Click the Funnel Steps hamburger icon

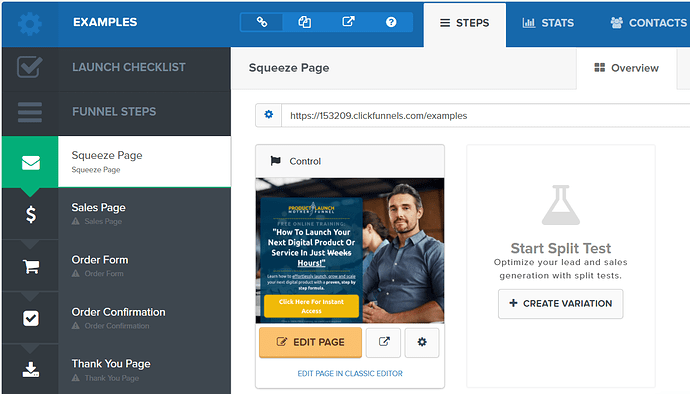(30, 112)
